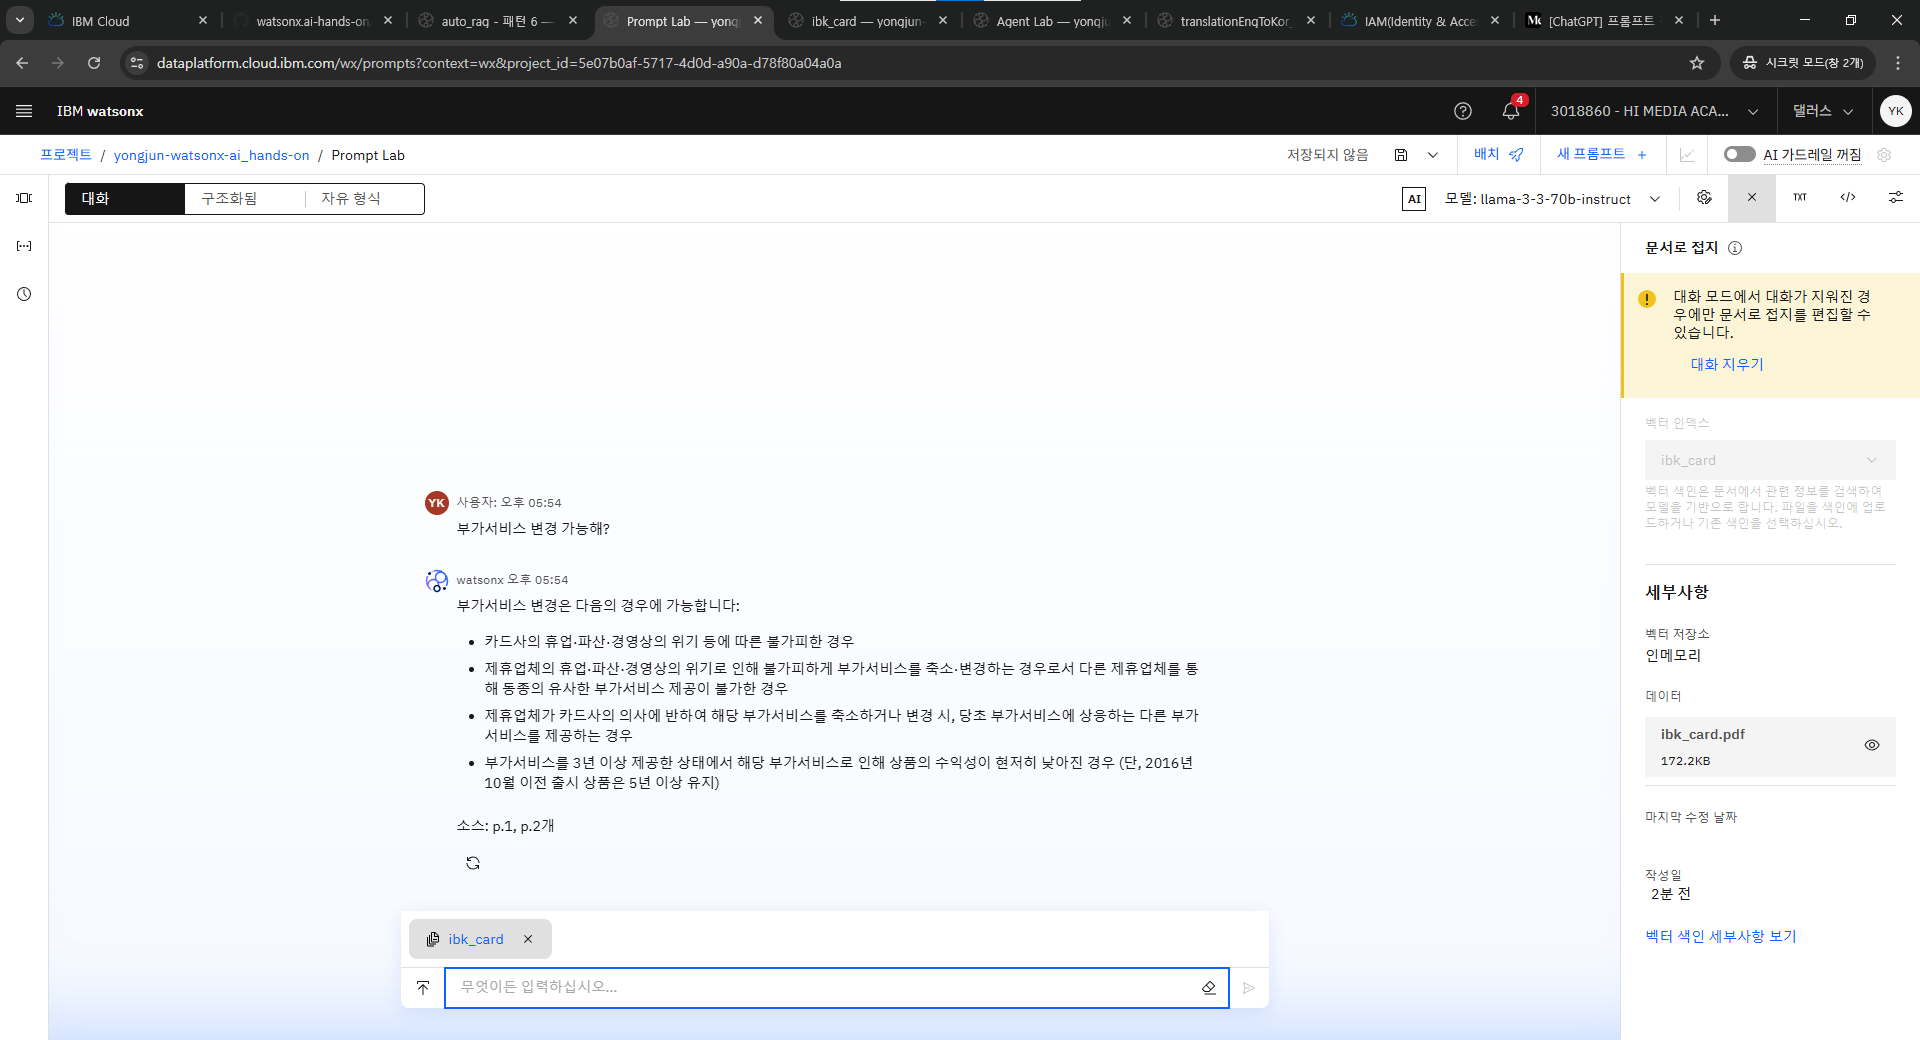Go to the 프로젝트 breadcrumb link
Viewport: 1920px width, 1040px height.
click(66, 155)
